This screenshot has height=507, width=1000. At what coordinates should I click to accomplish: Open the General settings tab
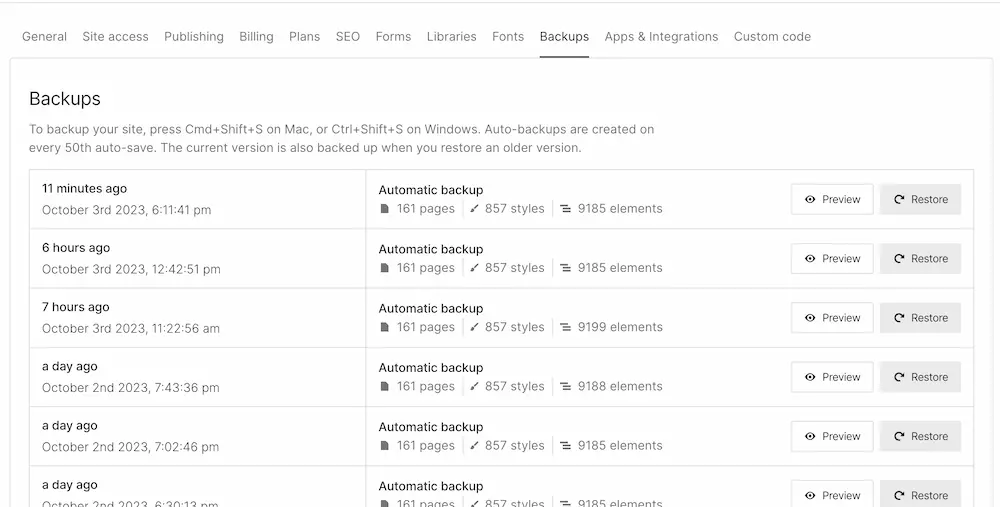[44, 37]
